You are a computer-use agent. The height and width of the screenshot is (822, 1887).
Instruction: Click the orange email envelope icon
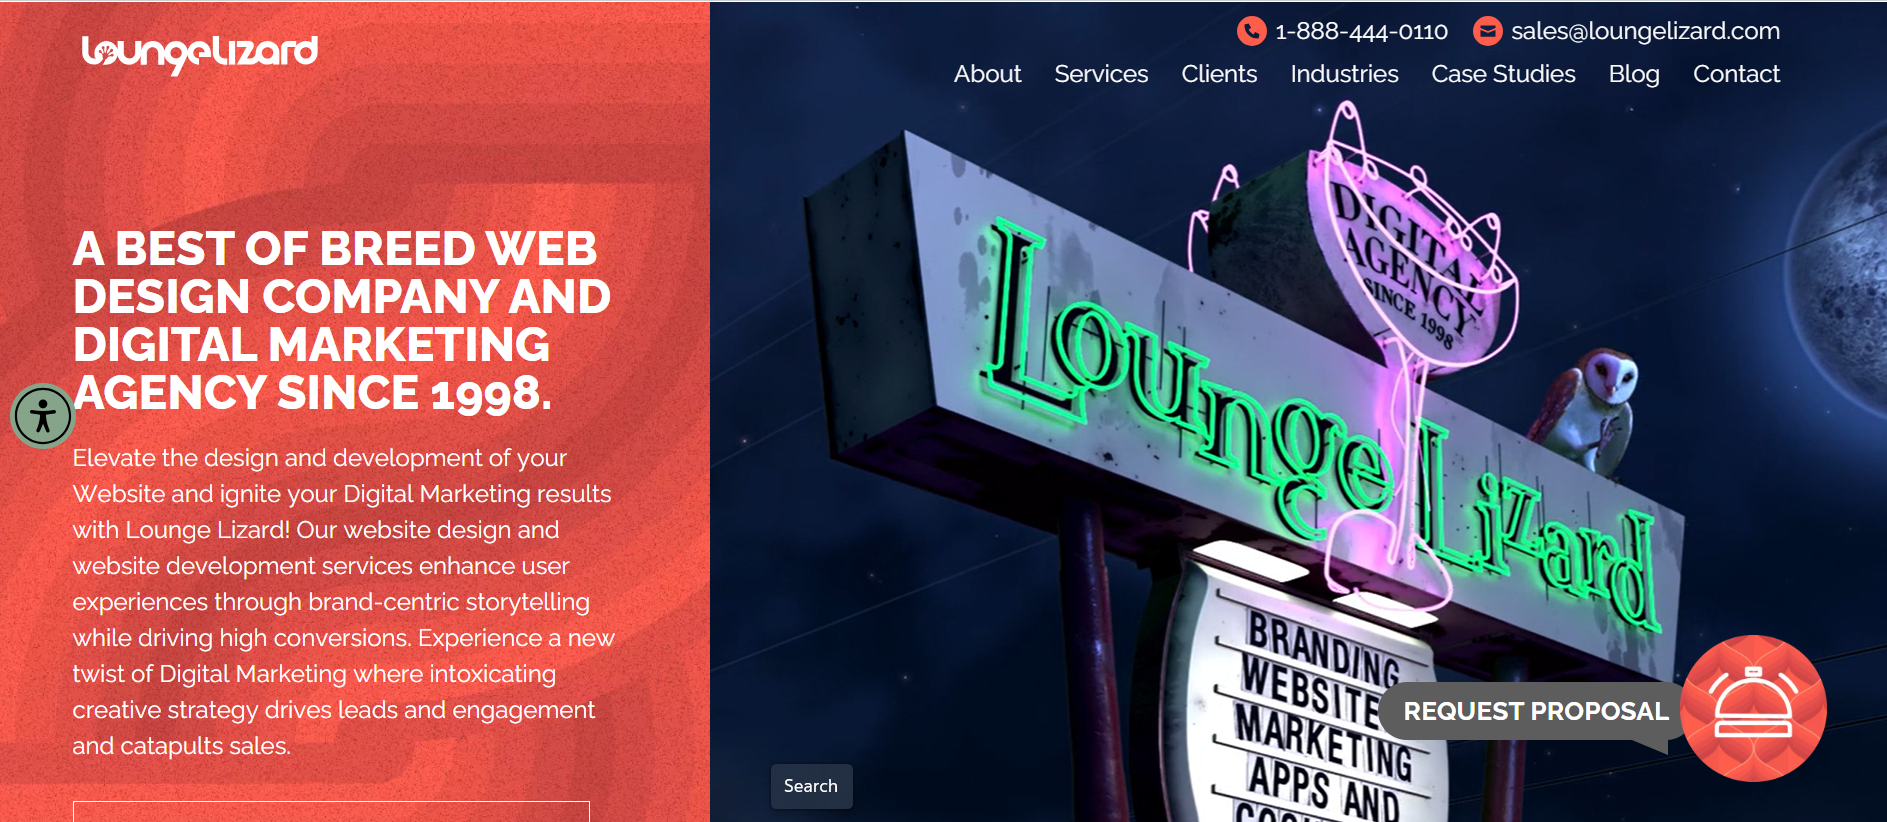(1488, 32)
